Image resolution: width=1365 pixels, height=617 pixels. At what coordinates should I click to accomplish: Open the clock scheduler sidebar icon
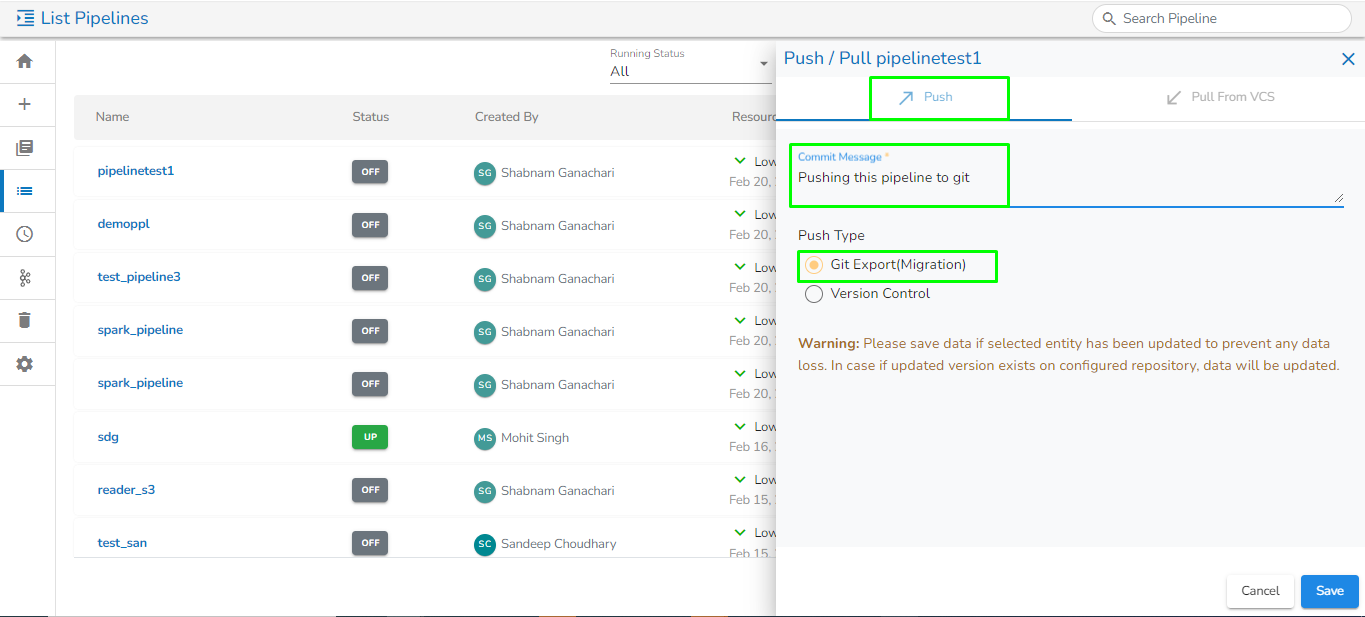coord(25,234)
